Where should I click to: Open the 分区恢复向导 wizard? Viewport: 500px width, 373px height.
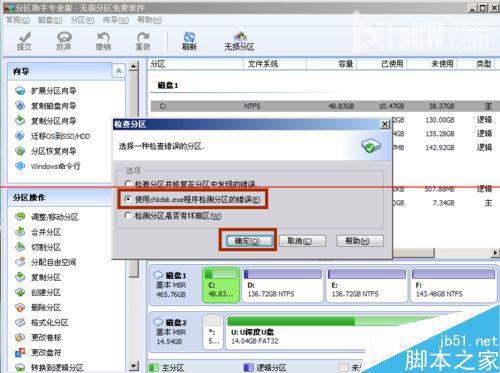tap(54, 151)
